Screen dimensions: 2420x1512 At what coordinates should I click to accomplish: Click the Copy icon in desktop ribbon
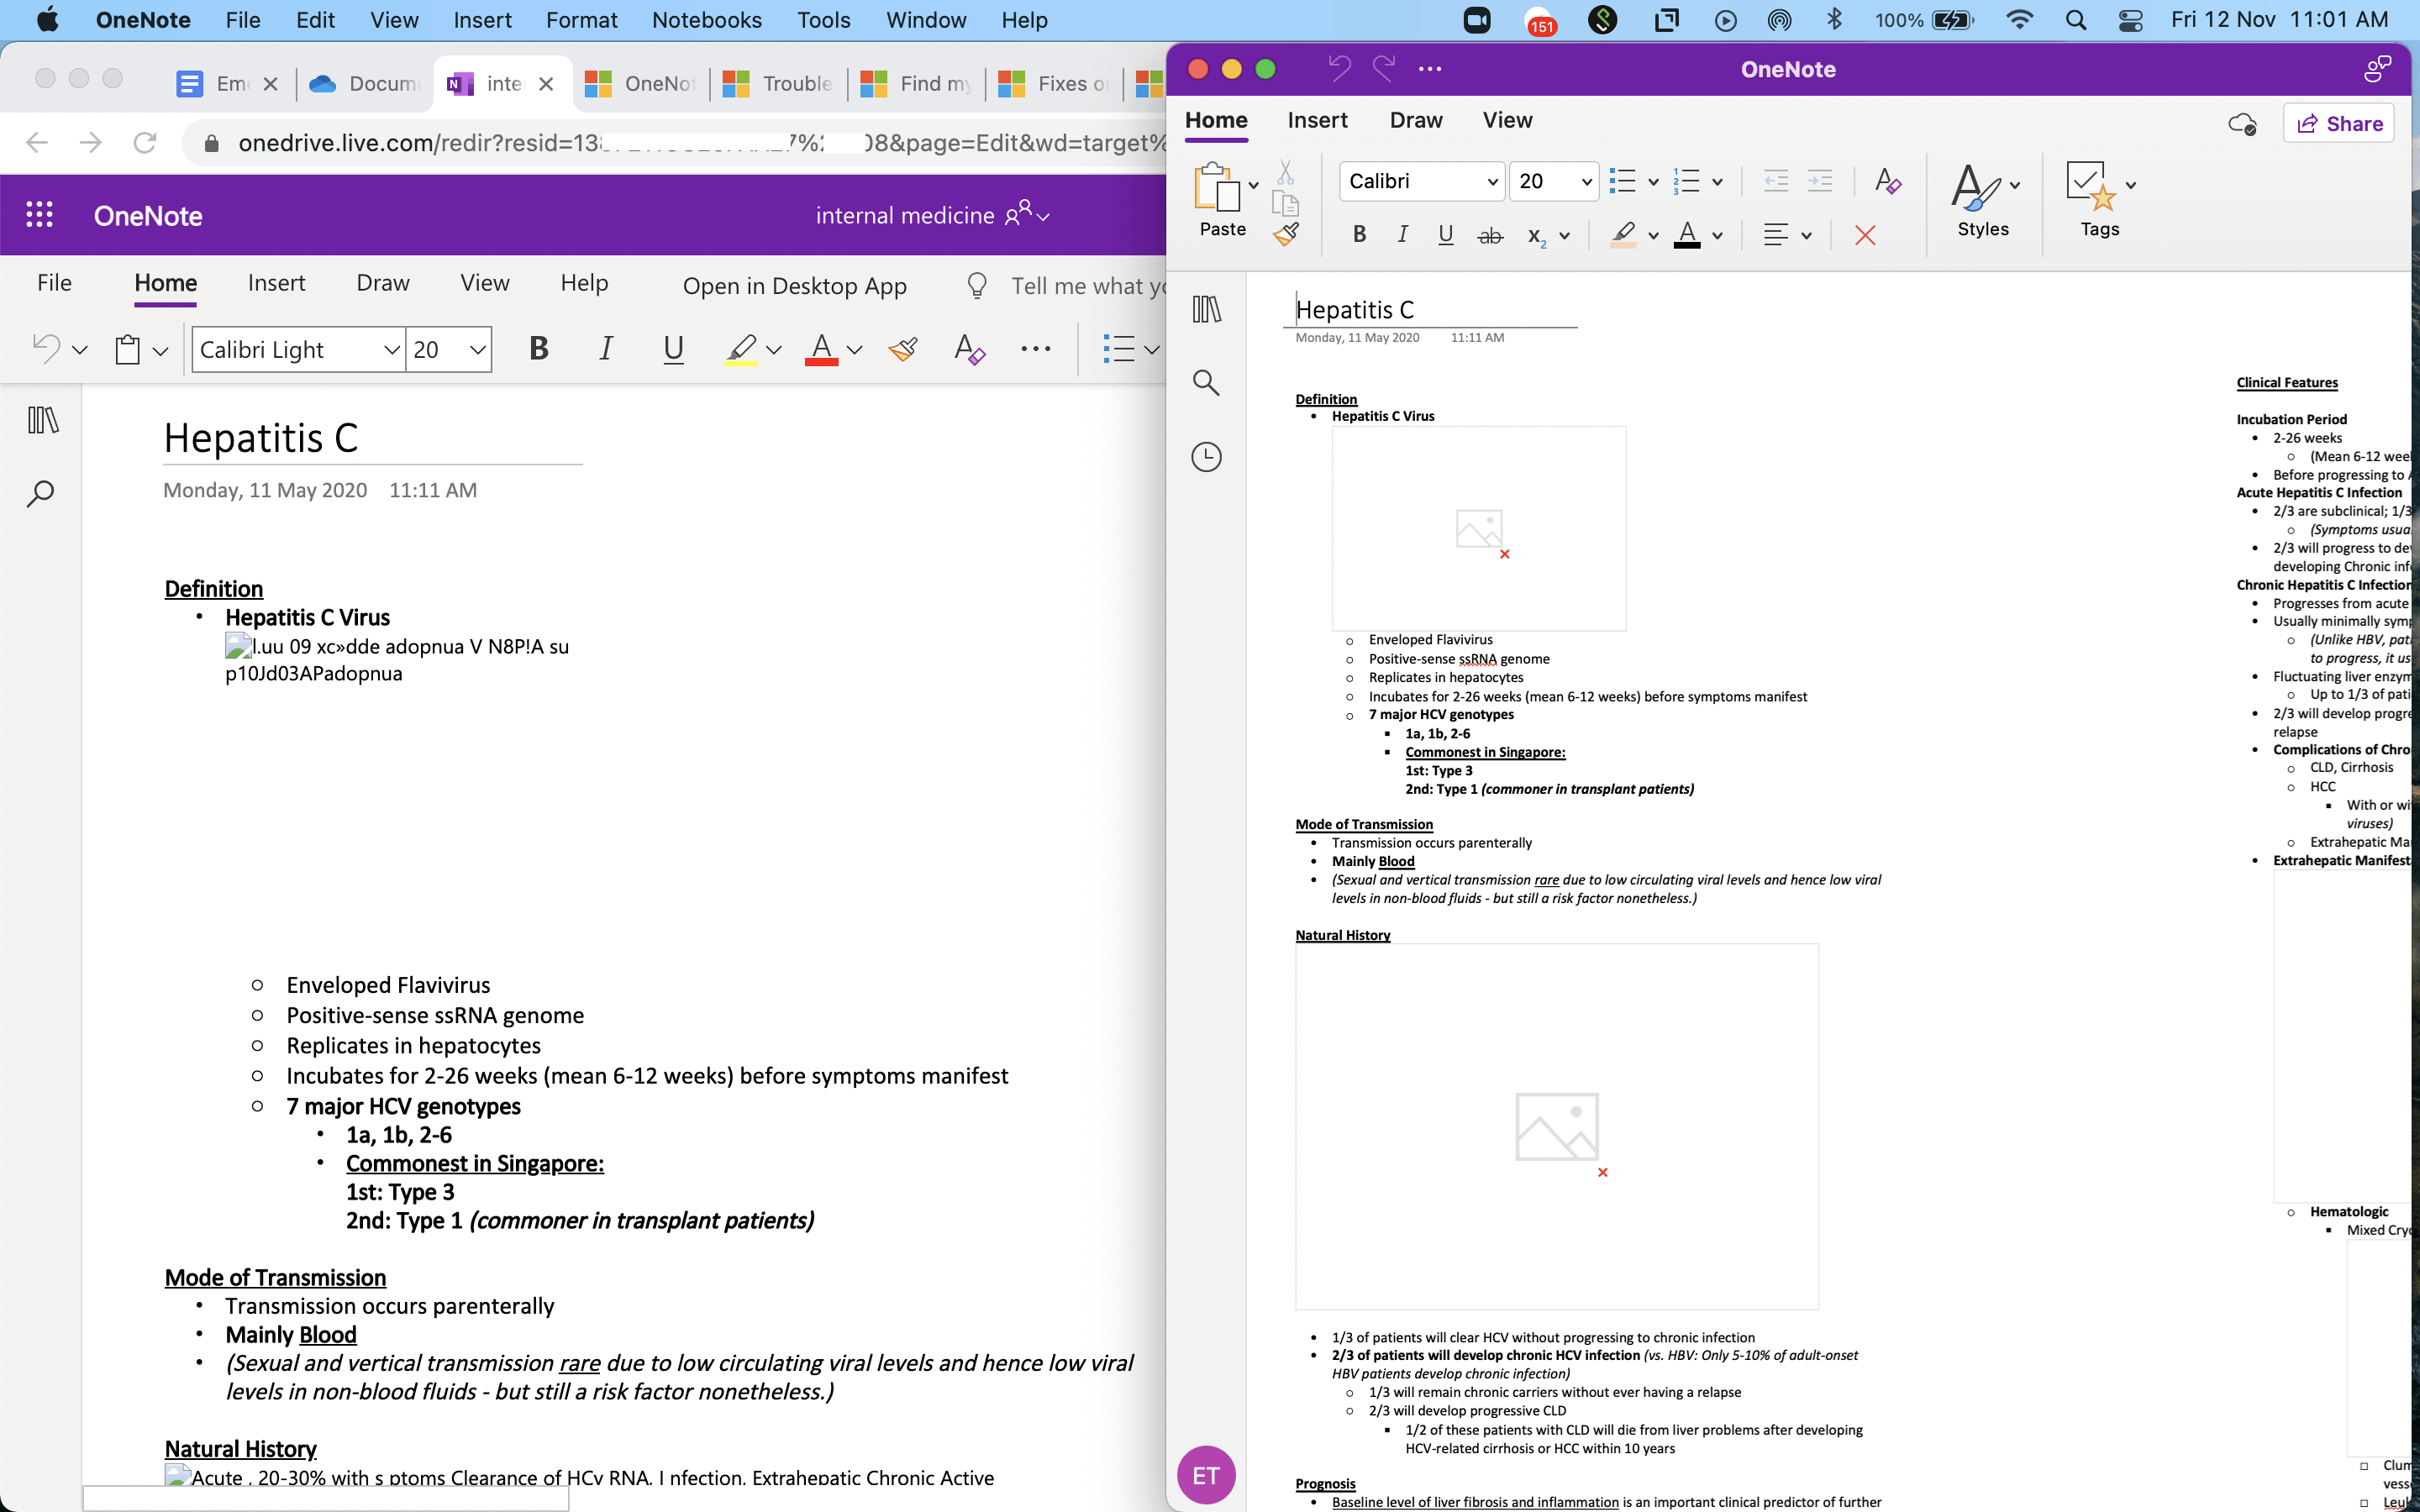click(x=1285, y=203)
